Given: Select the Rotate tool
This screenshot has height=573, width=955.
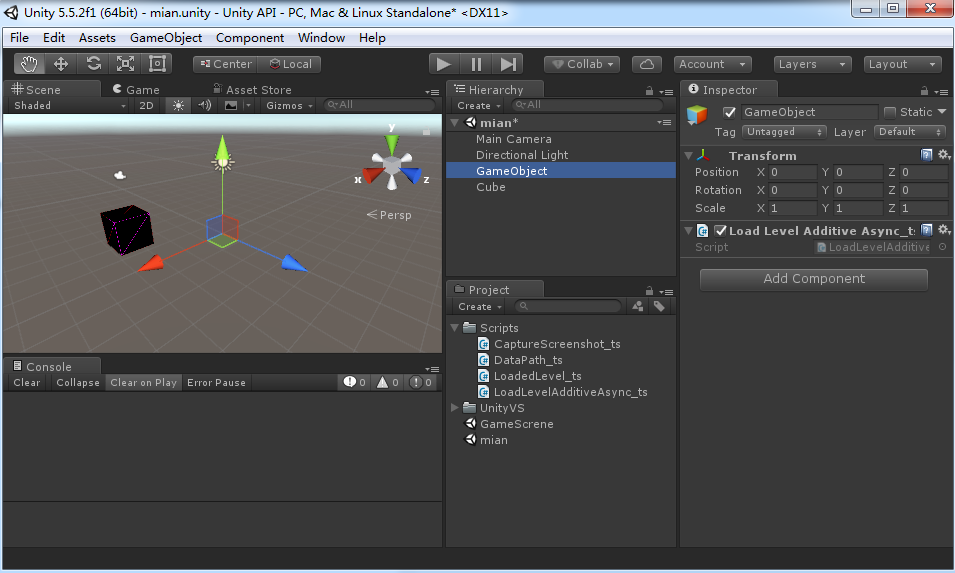Looking at the screenshot, I should click(x=93, y=64).
